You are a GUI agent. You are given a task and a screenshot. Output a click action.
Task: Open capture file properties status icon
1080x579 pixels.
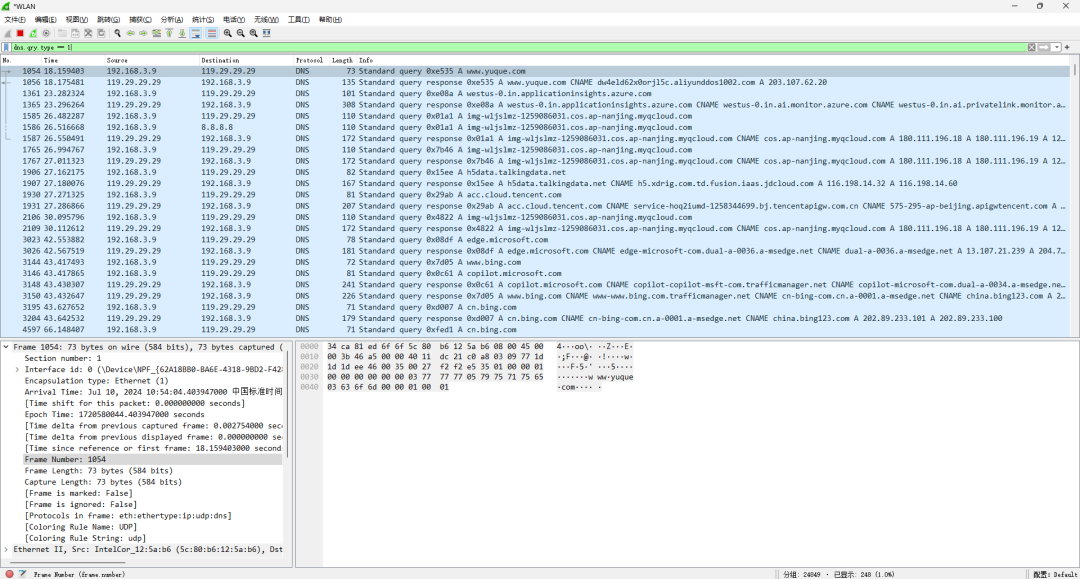coord(23,573)
